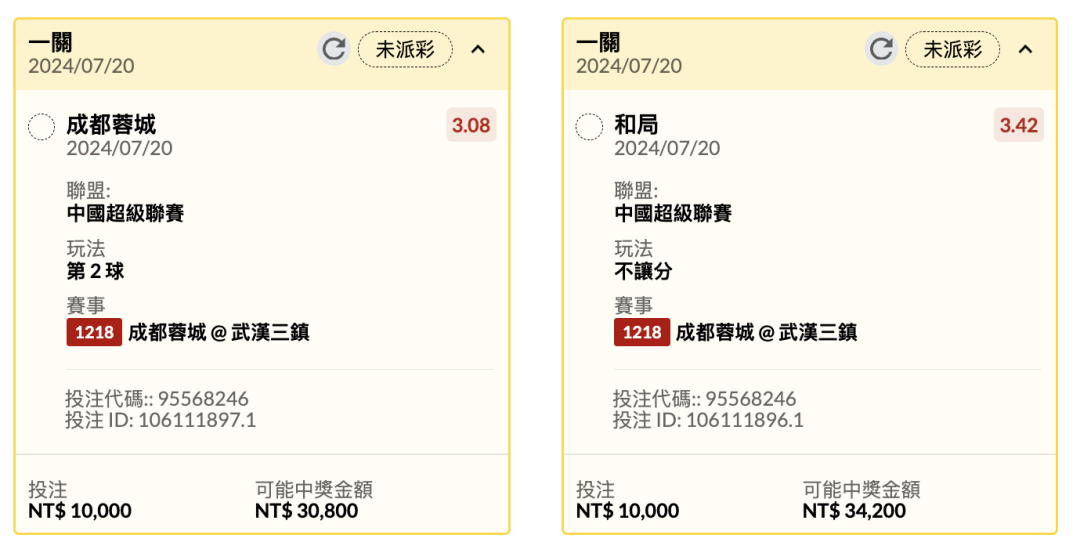The image size is (1080, 553).
Task: Click 未派彩 status in right card
Action: pyautogui.click(x=952, y=49)
